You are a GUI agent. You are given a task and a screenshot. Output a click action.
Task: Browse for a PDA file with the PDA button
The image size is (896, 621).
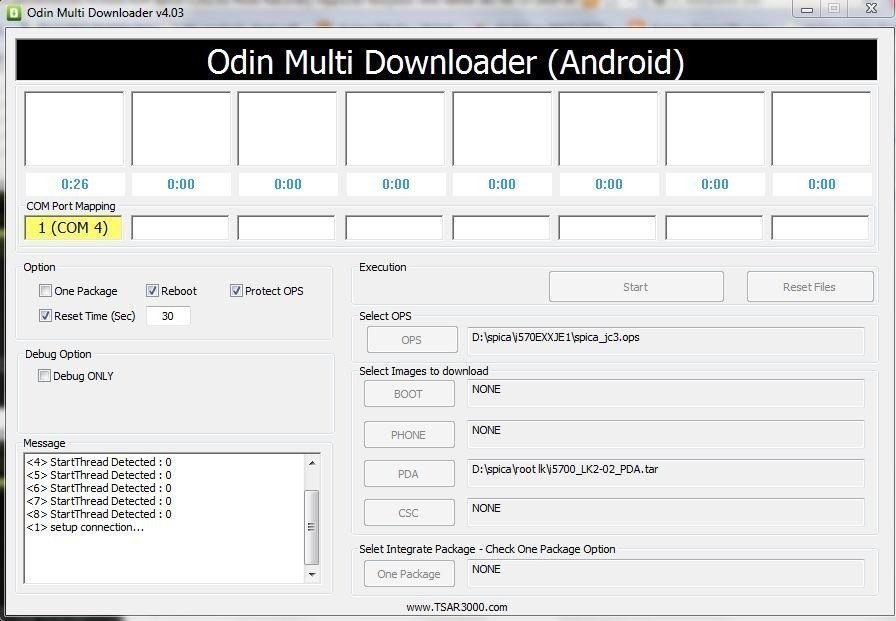409,474
